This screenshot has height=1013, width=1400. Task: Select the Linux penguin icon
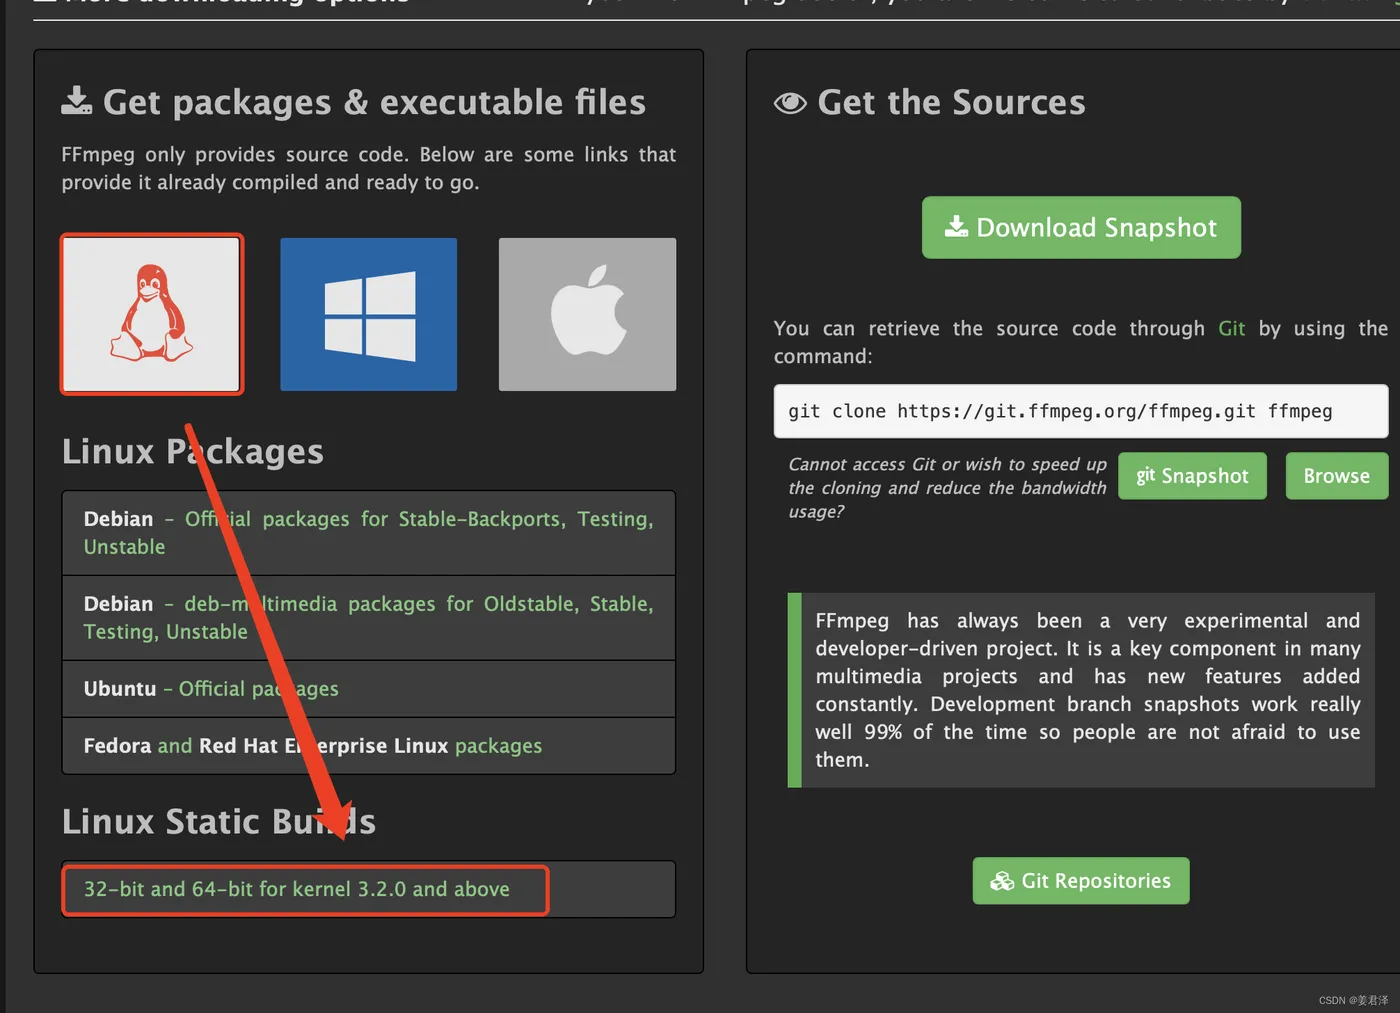point(151,314)
